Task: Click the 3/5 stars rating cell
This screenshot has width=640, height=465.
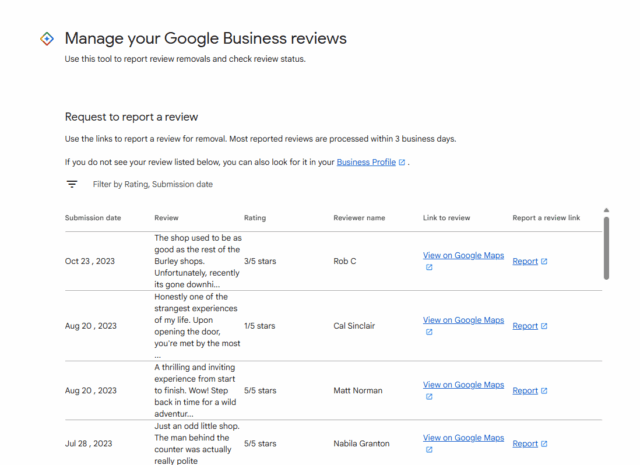Action: tap(260, 261)
